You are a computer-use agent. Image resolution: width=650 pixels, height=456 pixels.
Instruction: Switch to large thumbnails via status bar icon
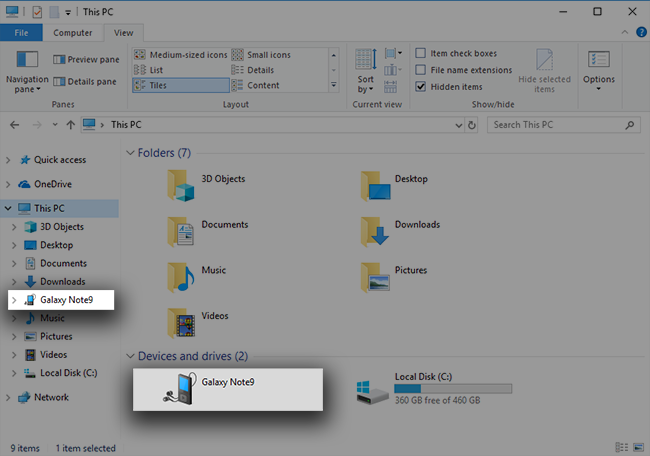[638, 447]
